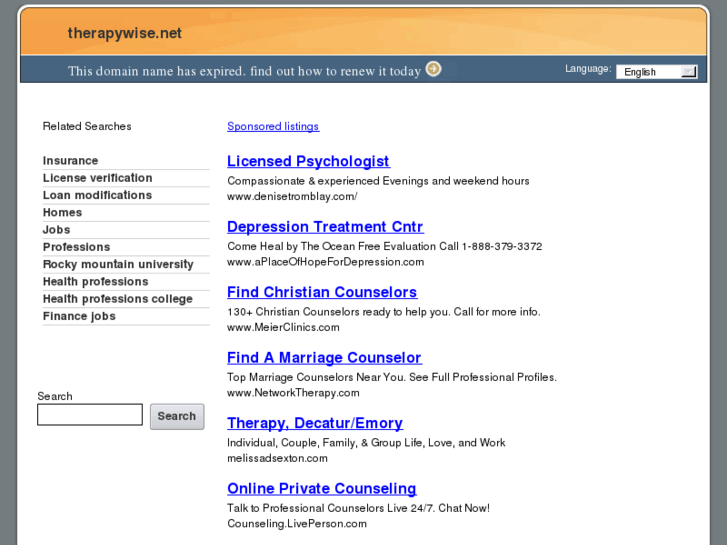
Task: Open the Licensed Psychologist listing
Action: pyautogui.click(x=308, y=161)
